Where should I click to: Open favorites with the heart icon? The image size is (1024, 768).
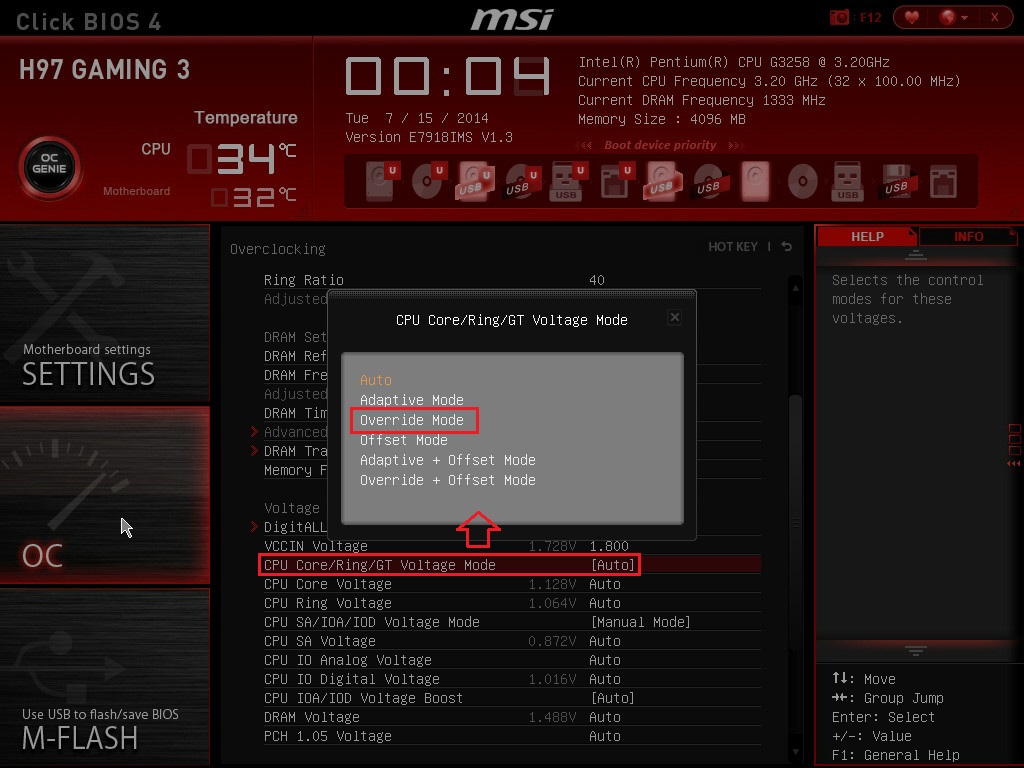coord(911,17)
